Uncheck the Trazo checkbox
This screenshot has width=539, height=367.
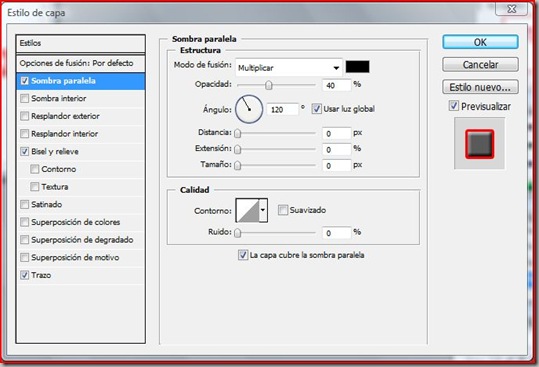point(24,275)
